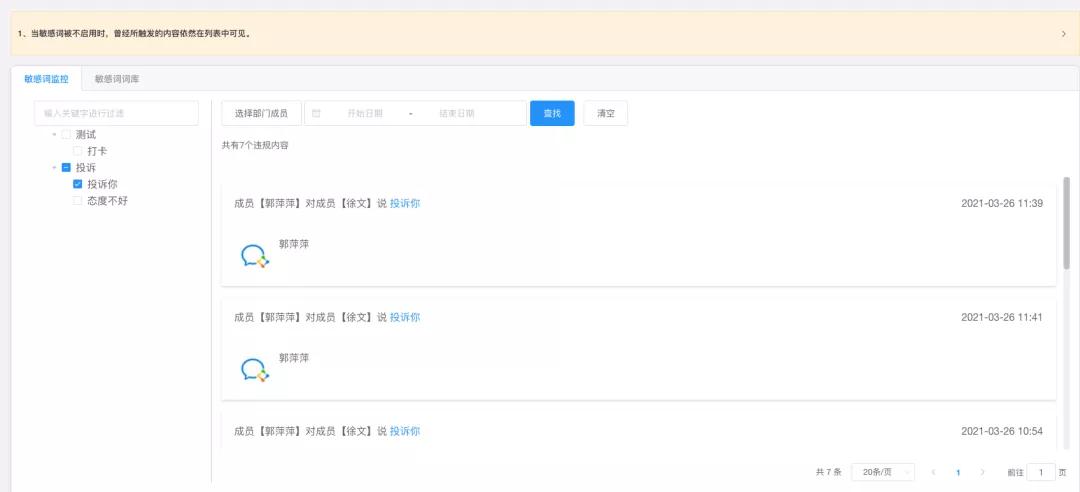1080x492 pixels.
Task: Check the 测试 checkbox
Action: 66,134
